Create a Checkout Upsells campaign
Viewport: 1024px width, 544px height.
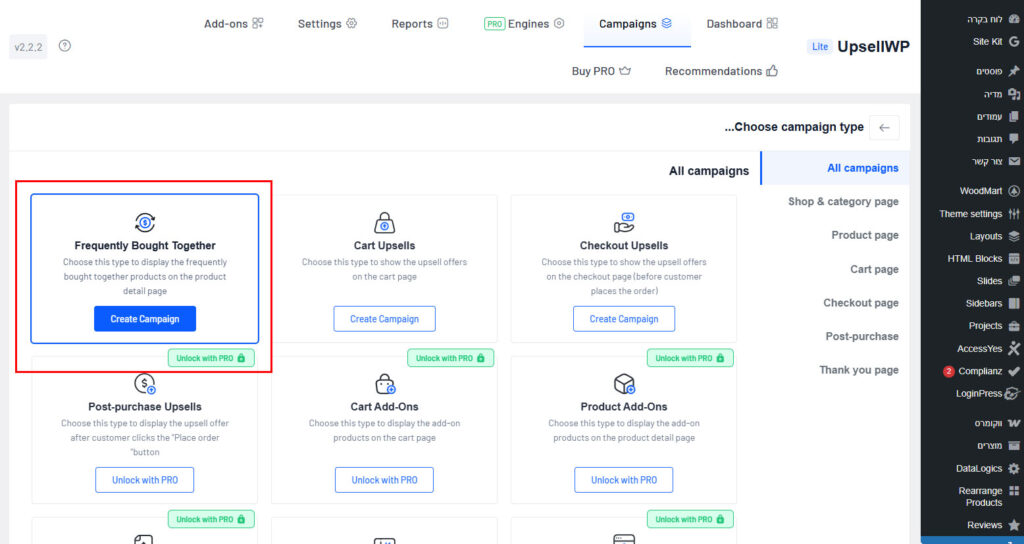point(624,319)
